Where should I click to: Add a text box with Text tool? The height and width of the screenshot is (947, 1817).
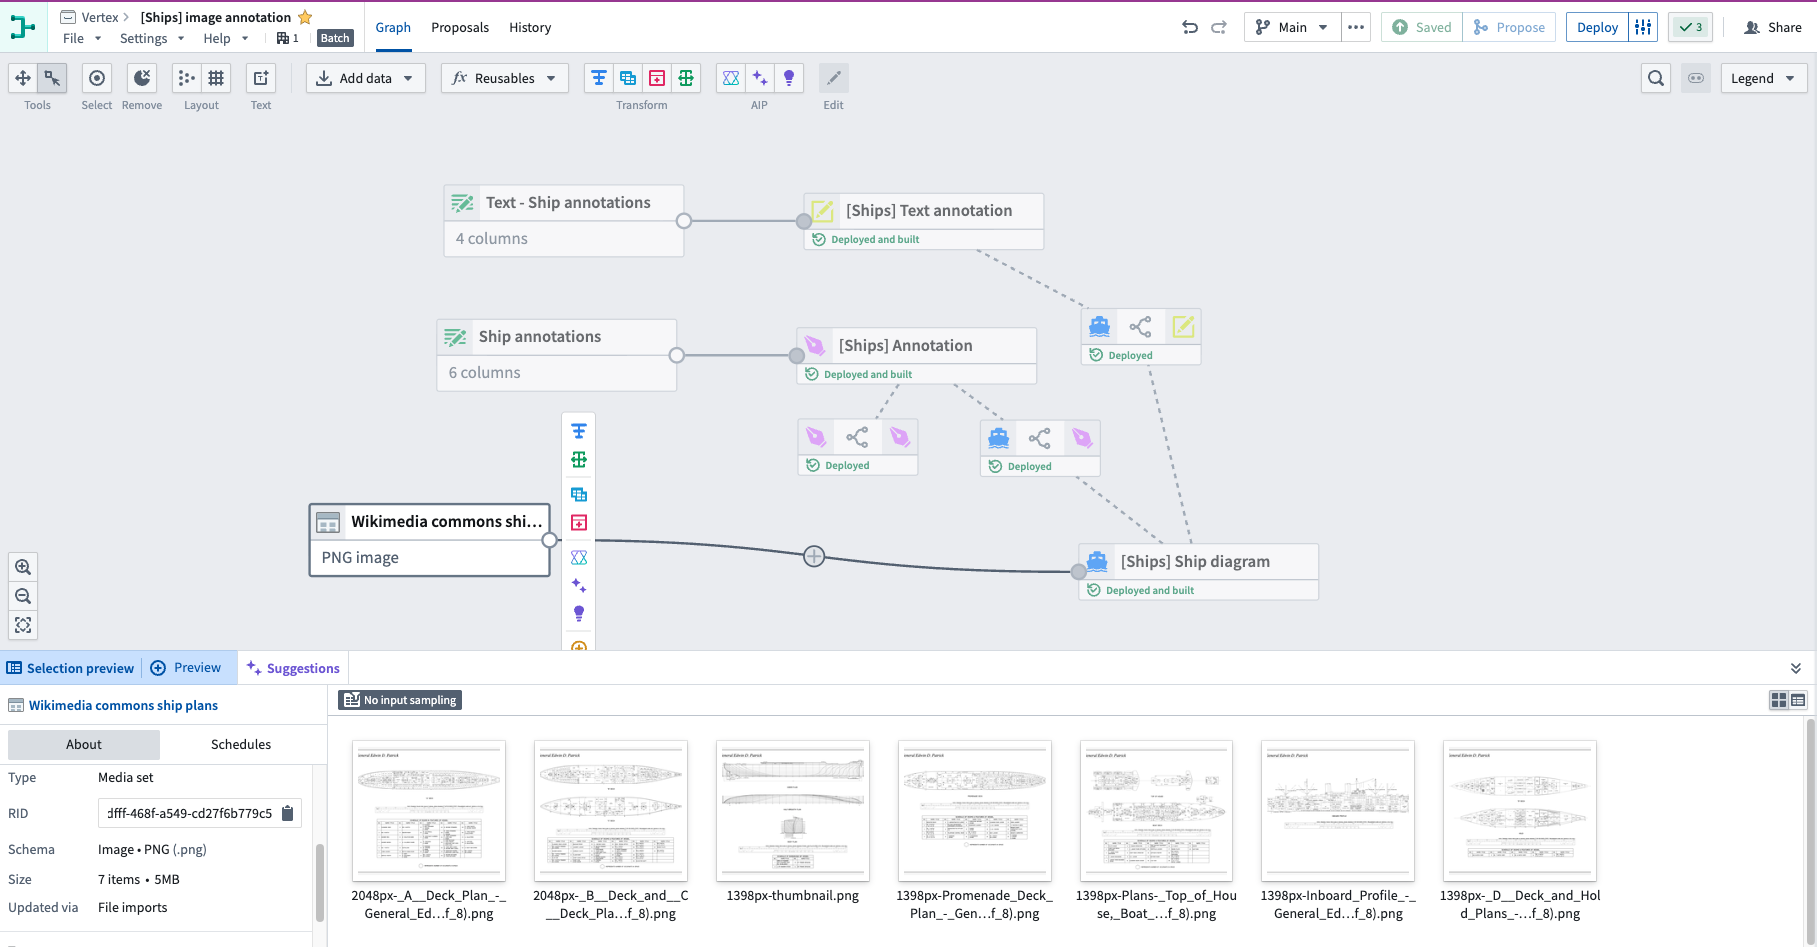click(x=260, y=78)
